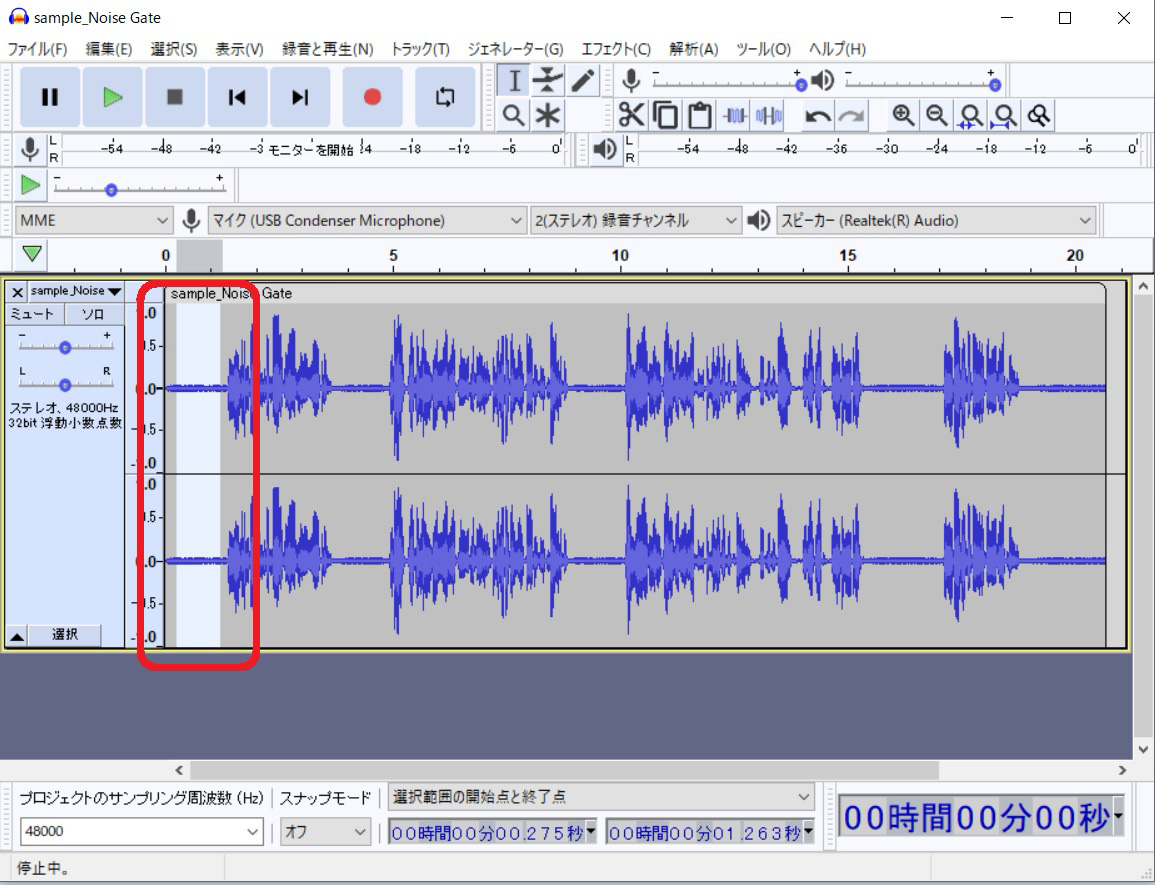Click the Cut scissors icon
Viewport: 1155px width, 885px height.
631,115
